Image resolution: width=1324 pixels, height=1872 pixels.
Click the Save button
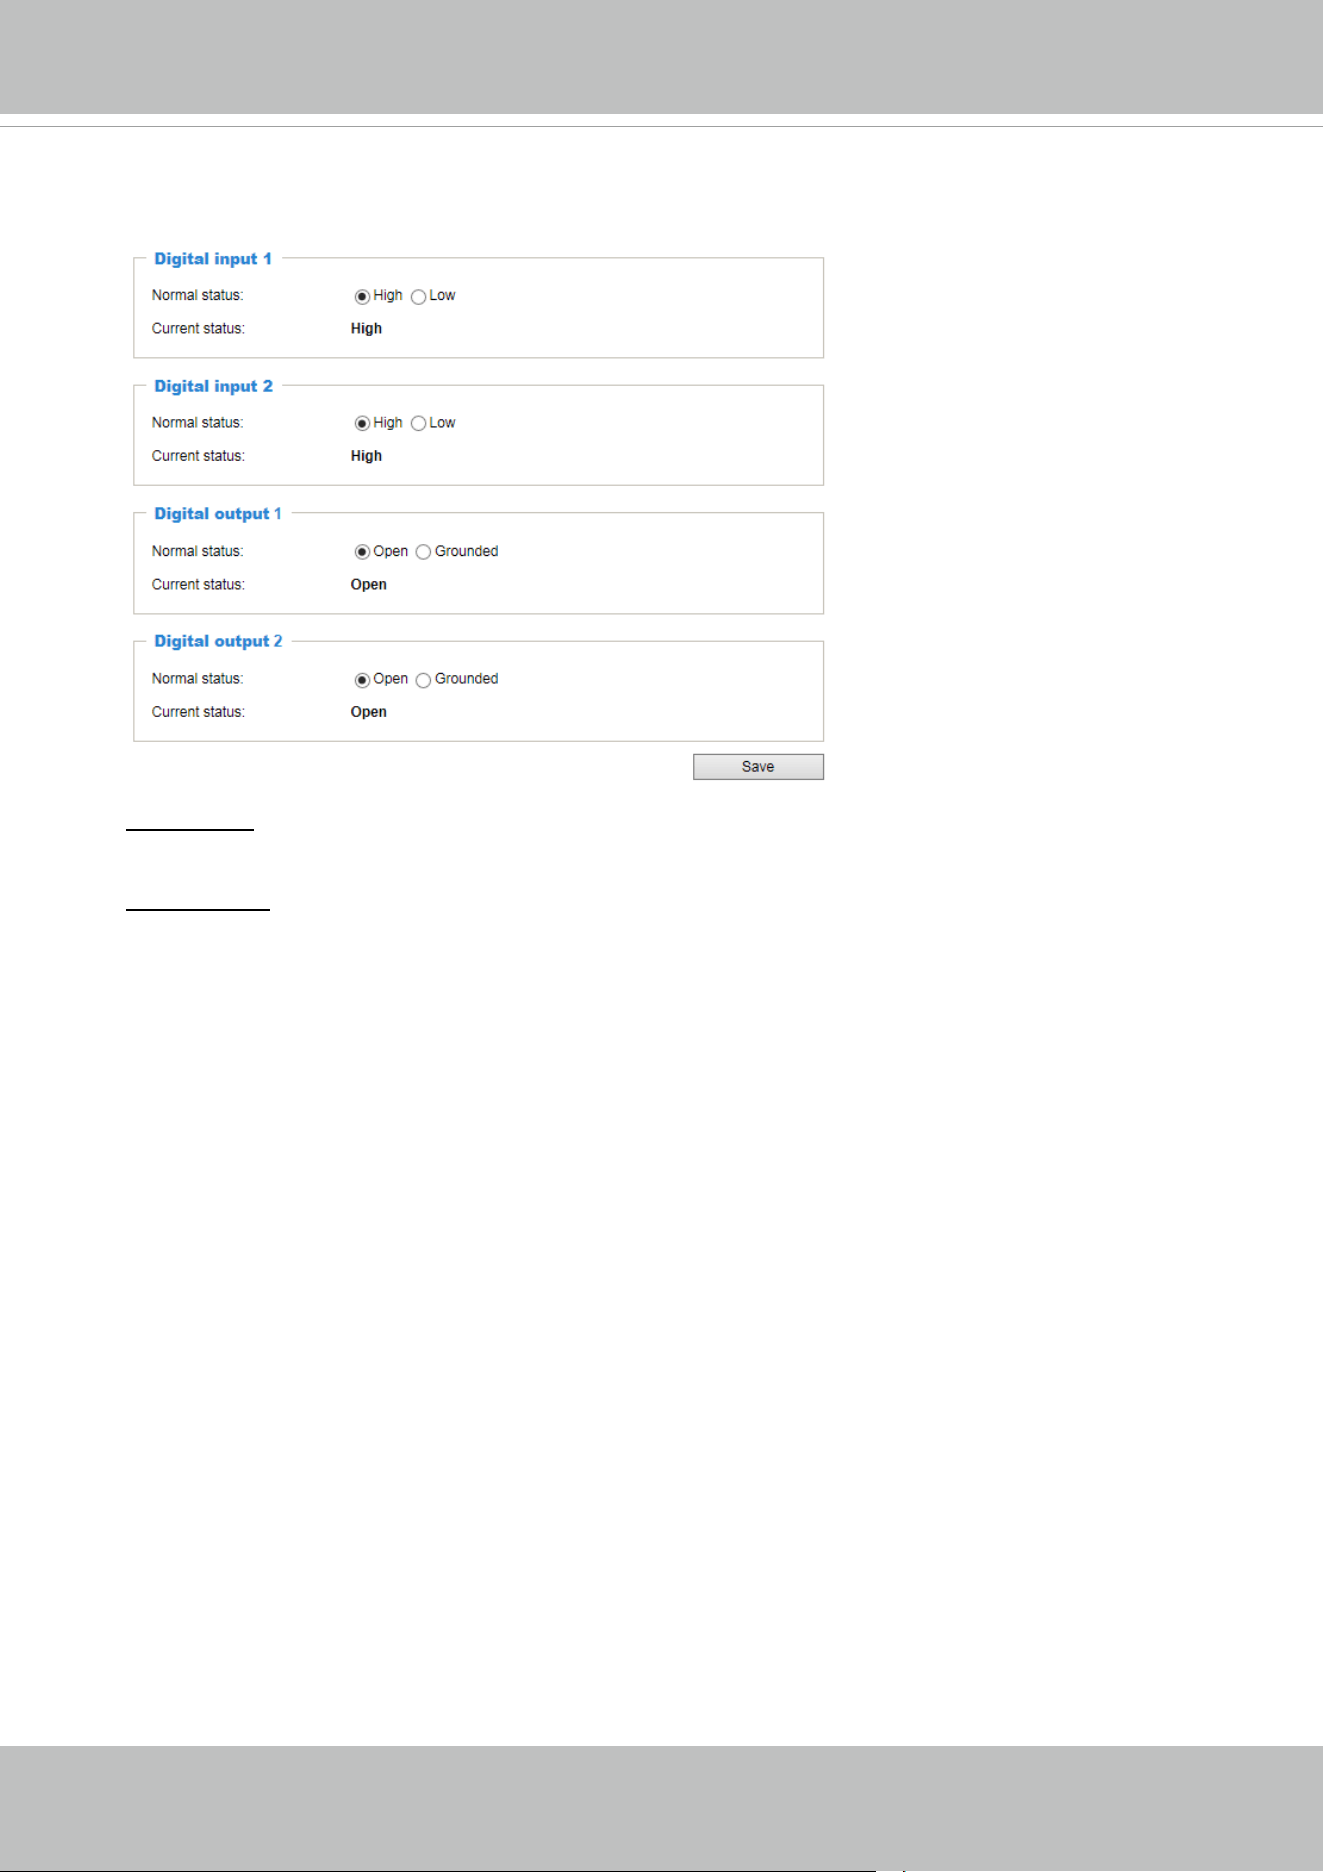[x=758, y=767]
